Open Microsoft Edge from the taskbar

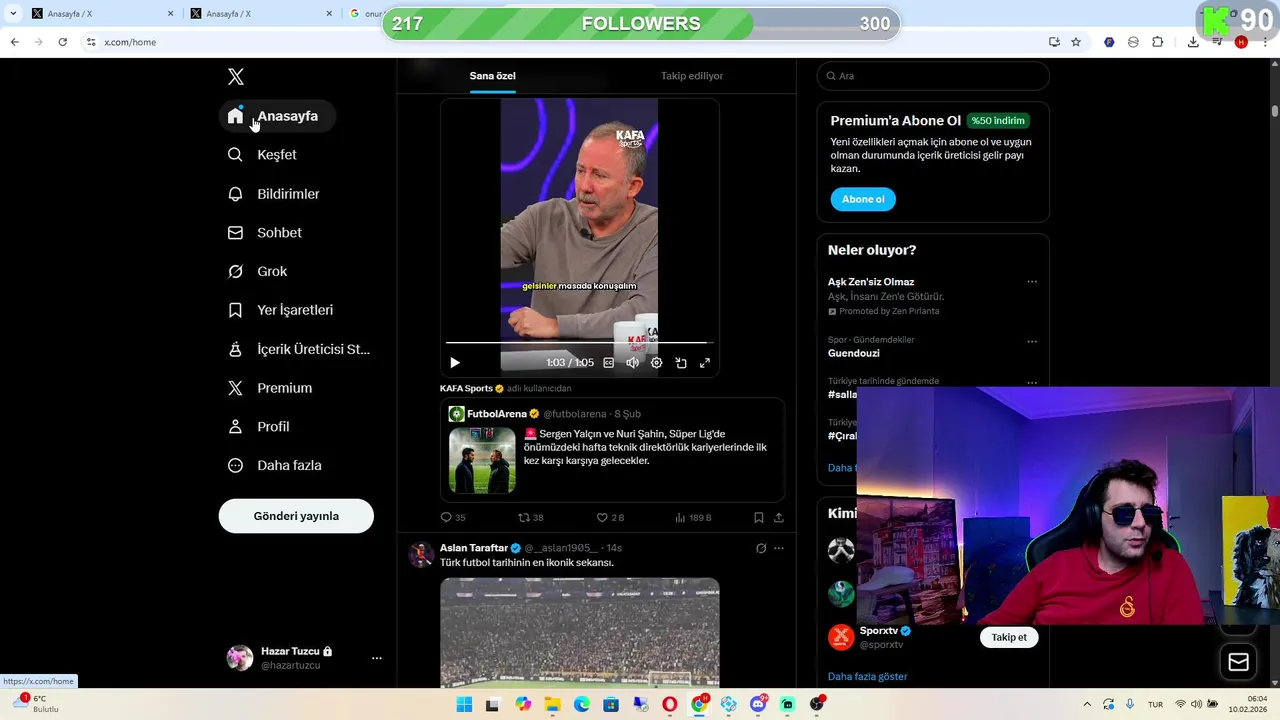(582, 705)
